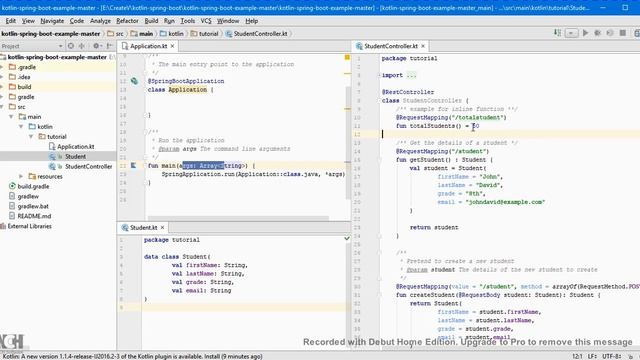Open the Navigate menu

coord(52,21)
